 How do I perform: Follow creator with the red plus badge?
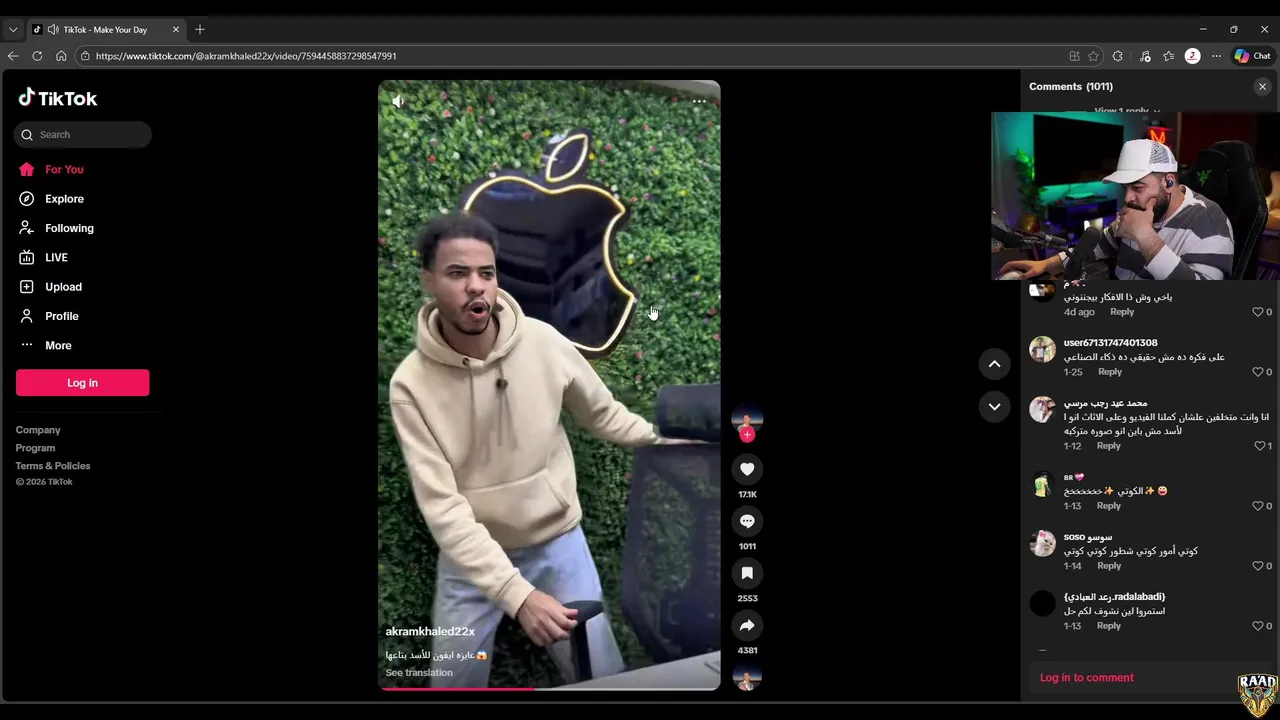(x=747, y=435)
